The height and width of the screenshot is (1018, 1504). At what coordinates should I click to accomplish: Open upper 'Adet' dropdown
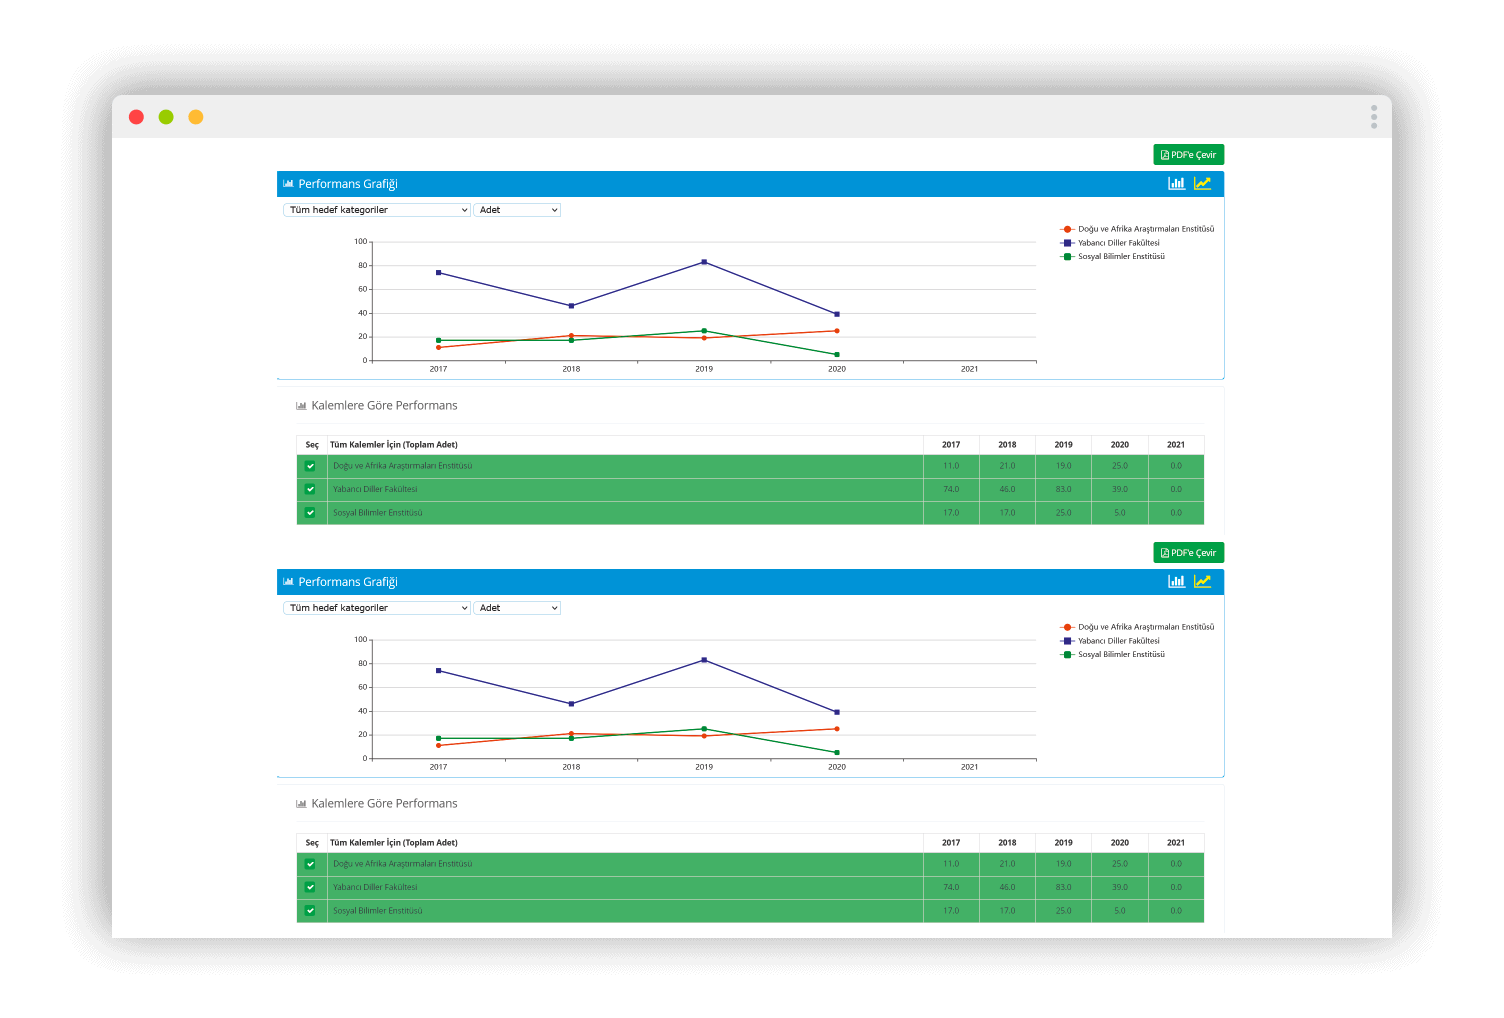click(517, 210)
